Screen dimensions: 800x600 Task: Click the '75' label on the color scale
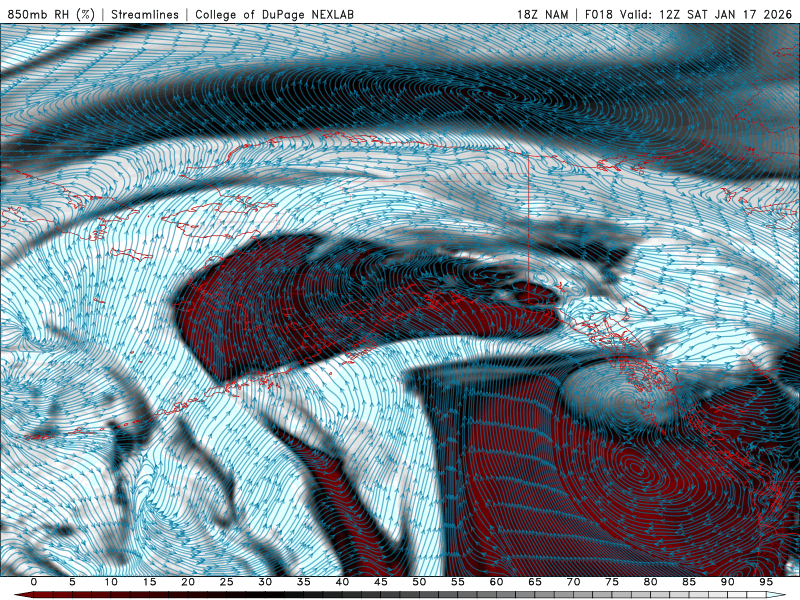coord(612,582)
